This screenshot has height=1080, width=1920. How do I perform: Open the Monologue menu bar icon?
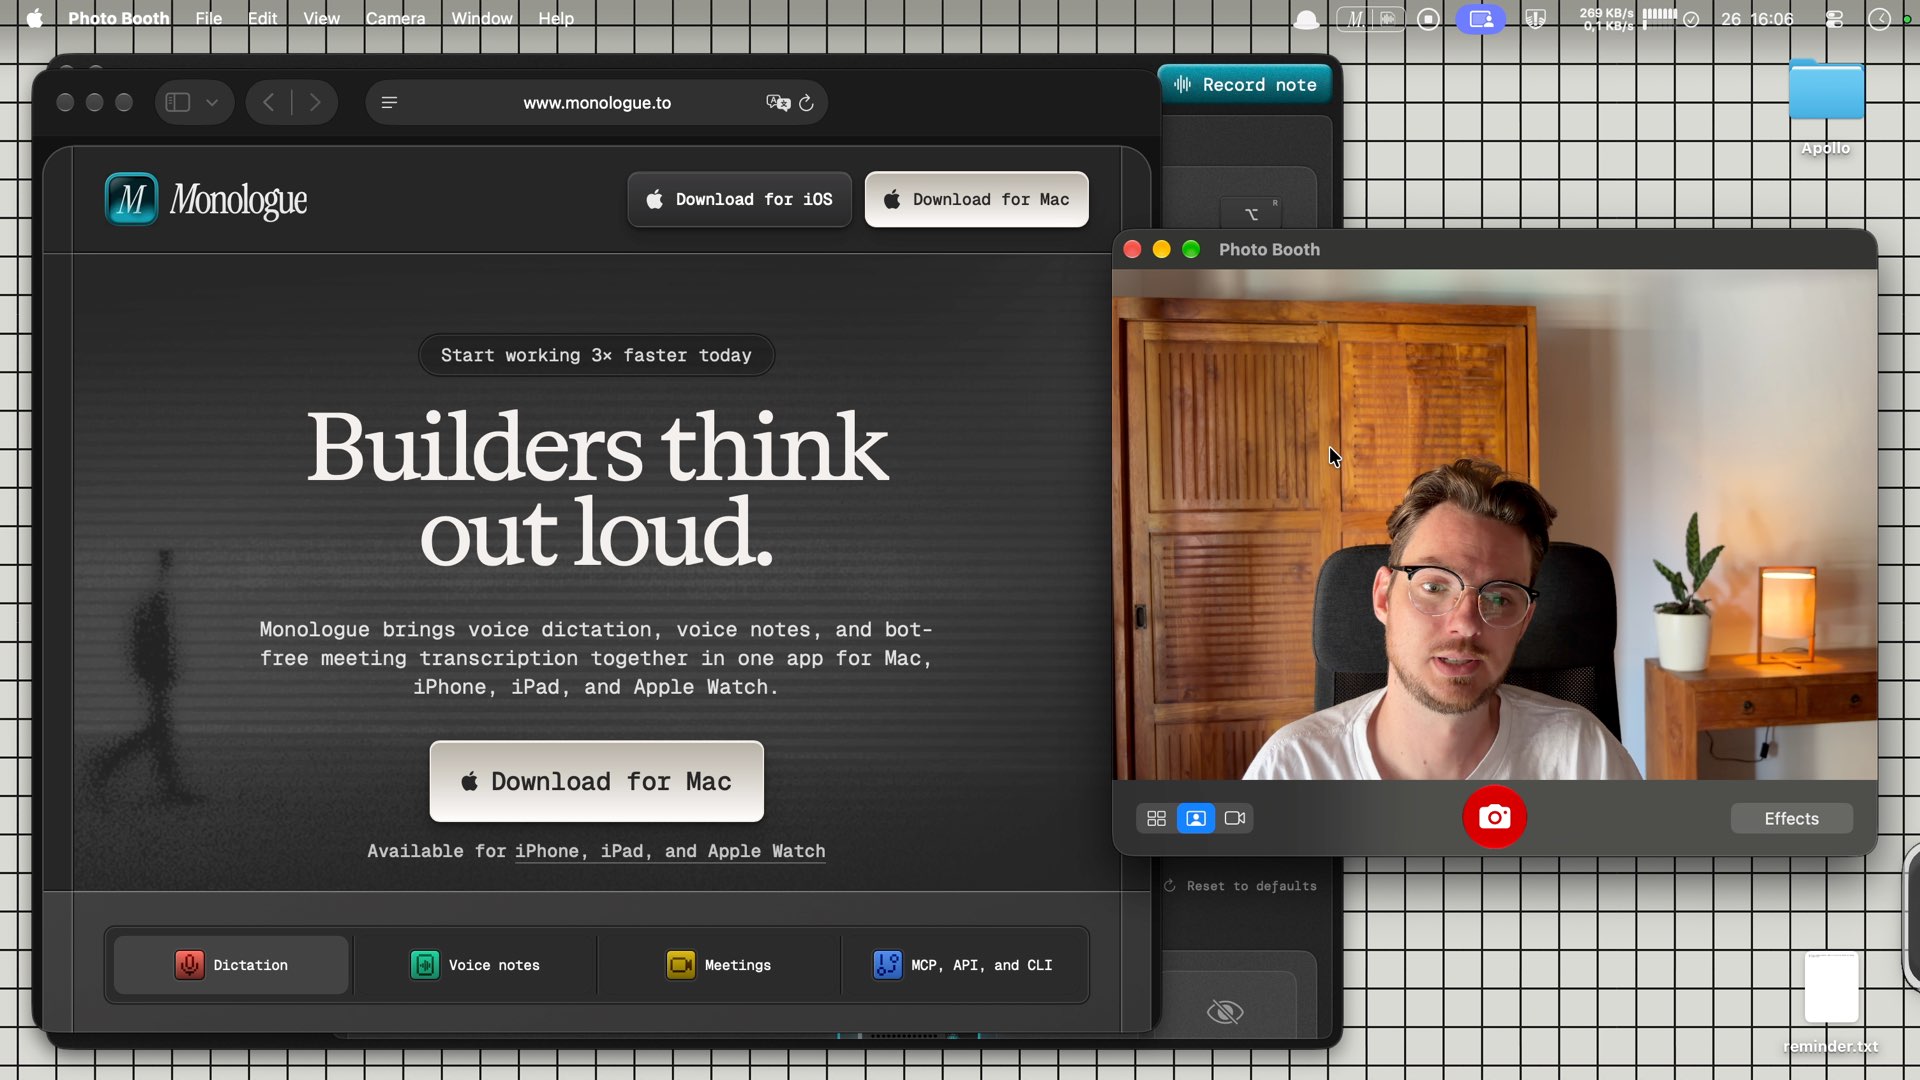tap(1370, 19)
